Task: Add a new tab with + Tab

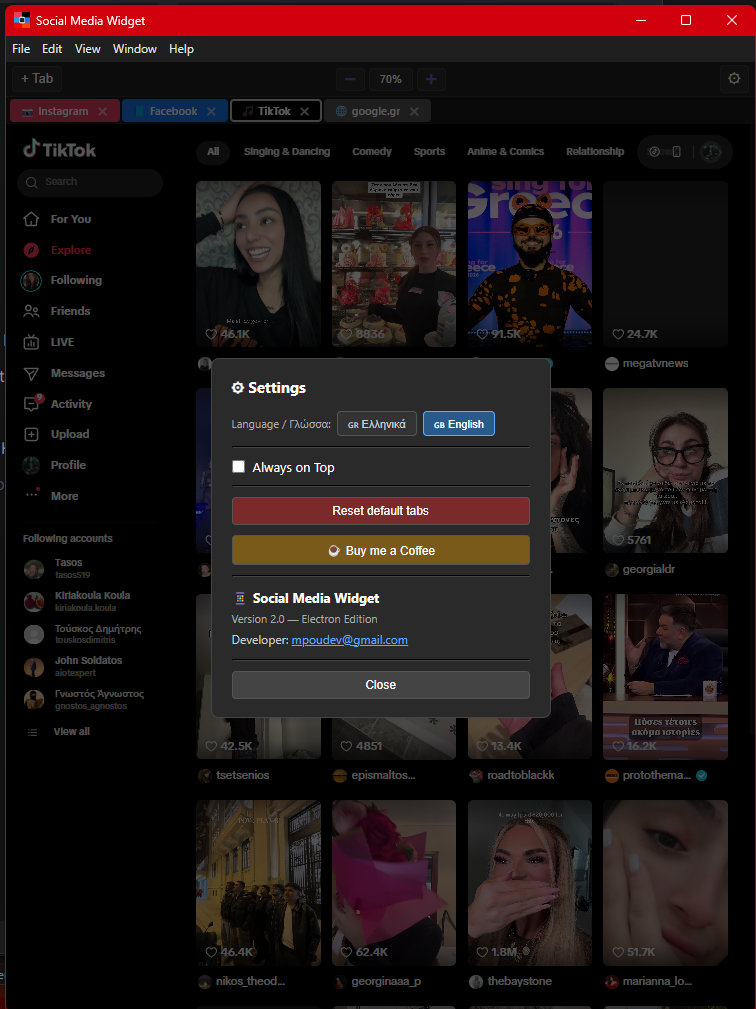Action: click(x=37, y=79)
